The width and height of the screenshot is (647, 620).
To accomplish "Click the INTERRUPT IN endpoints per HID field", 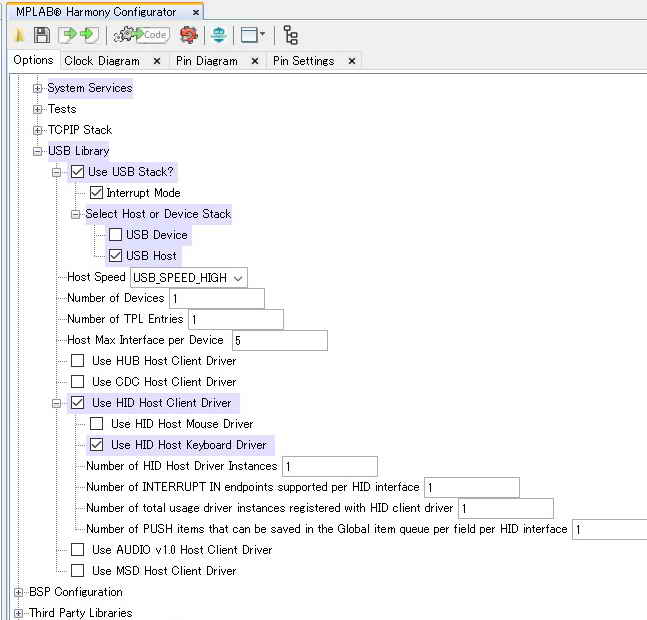I will point(472,488).
